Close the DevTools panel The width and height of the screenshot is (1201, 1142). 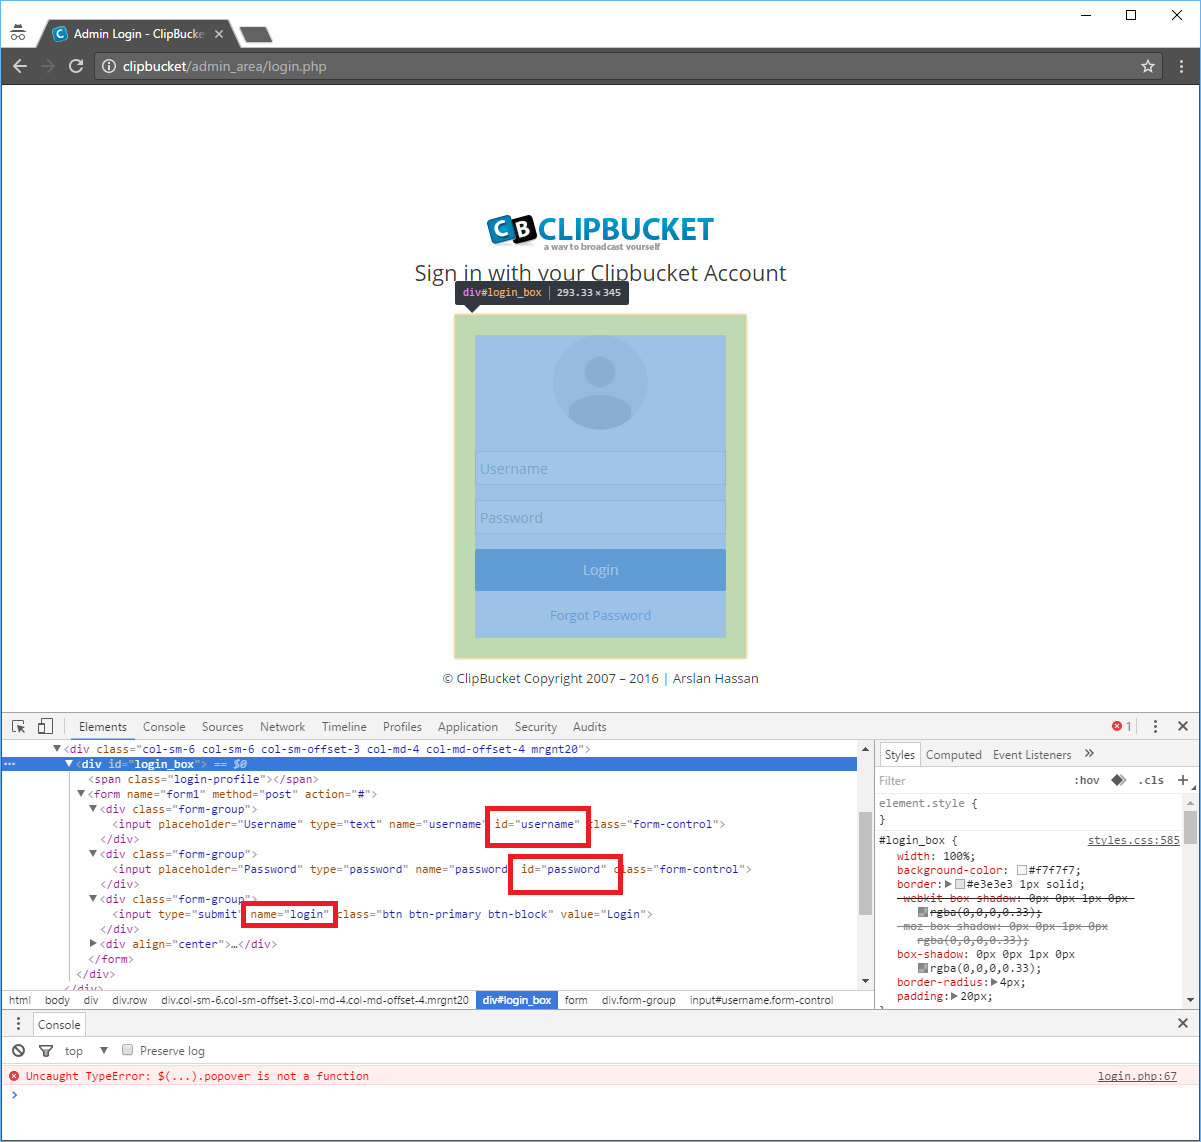point(1183,727)
